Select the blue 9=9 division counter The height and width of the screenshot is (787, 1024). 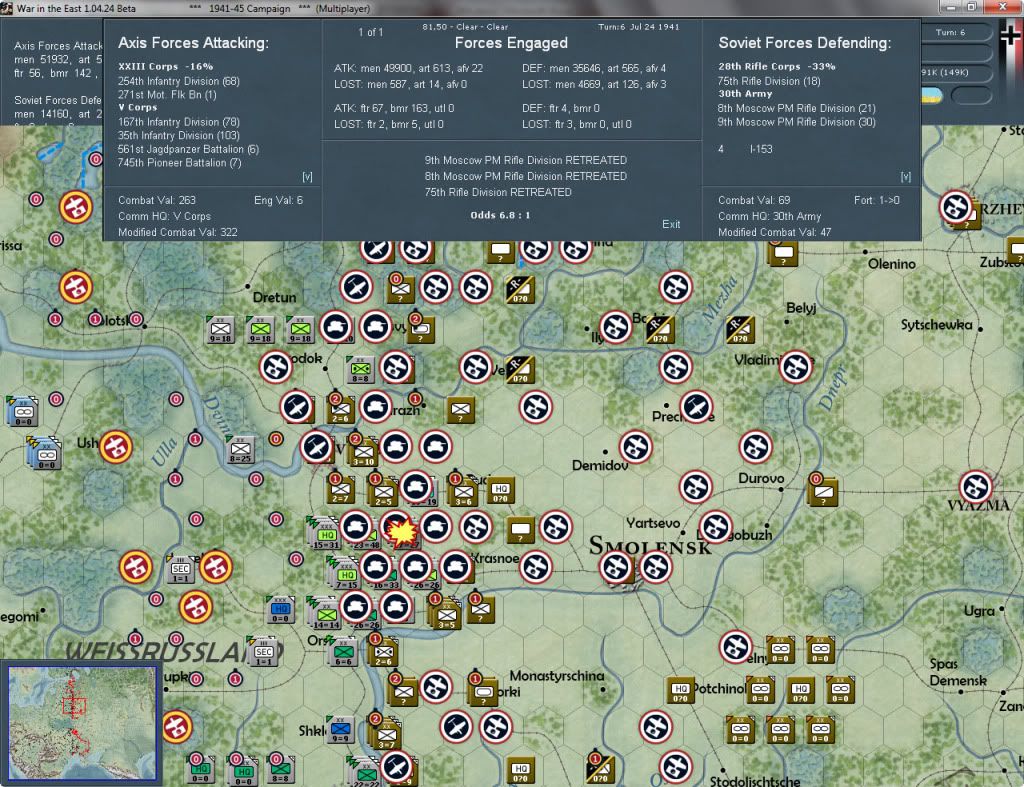click(x=340, y=729)
